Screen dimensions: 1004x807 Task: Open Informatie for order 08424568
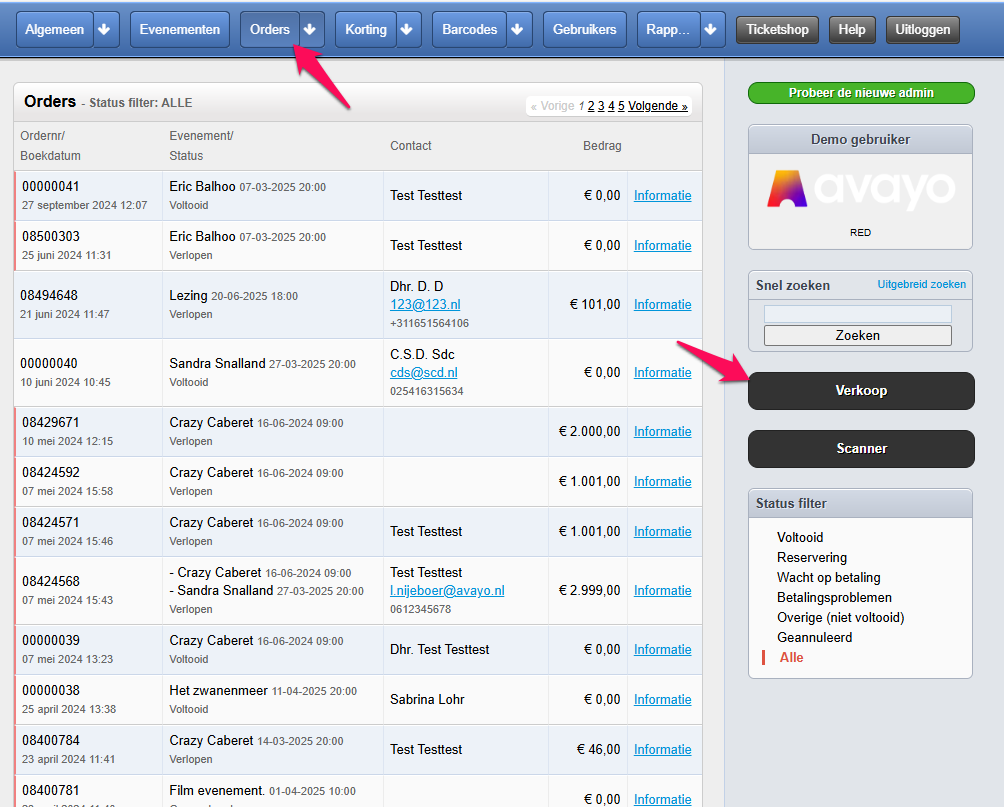(x=663, y=590)
